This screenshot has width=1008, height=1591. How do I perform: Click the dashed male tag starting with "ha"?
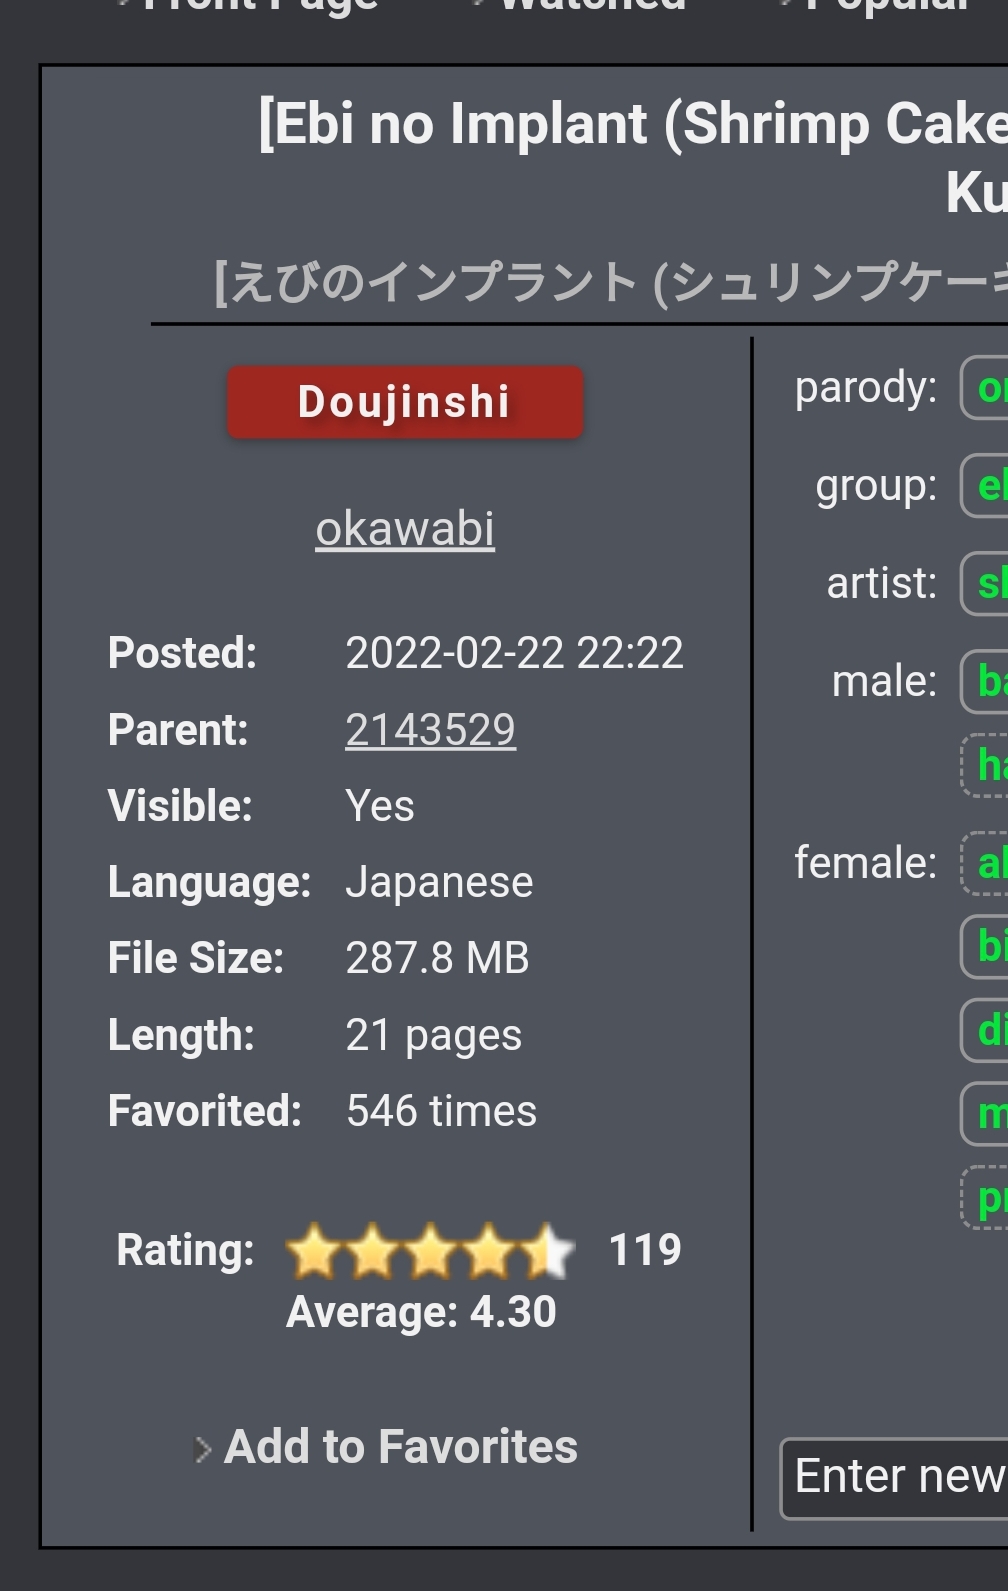coord(986,766)
